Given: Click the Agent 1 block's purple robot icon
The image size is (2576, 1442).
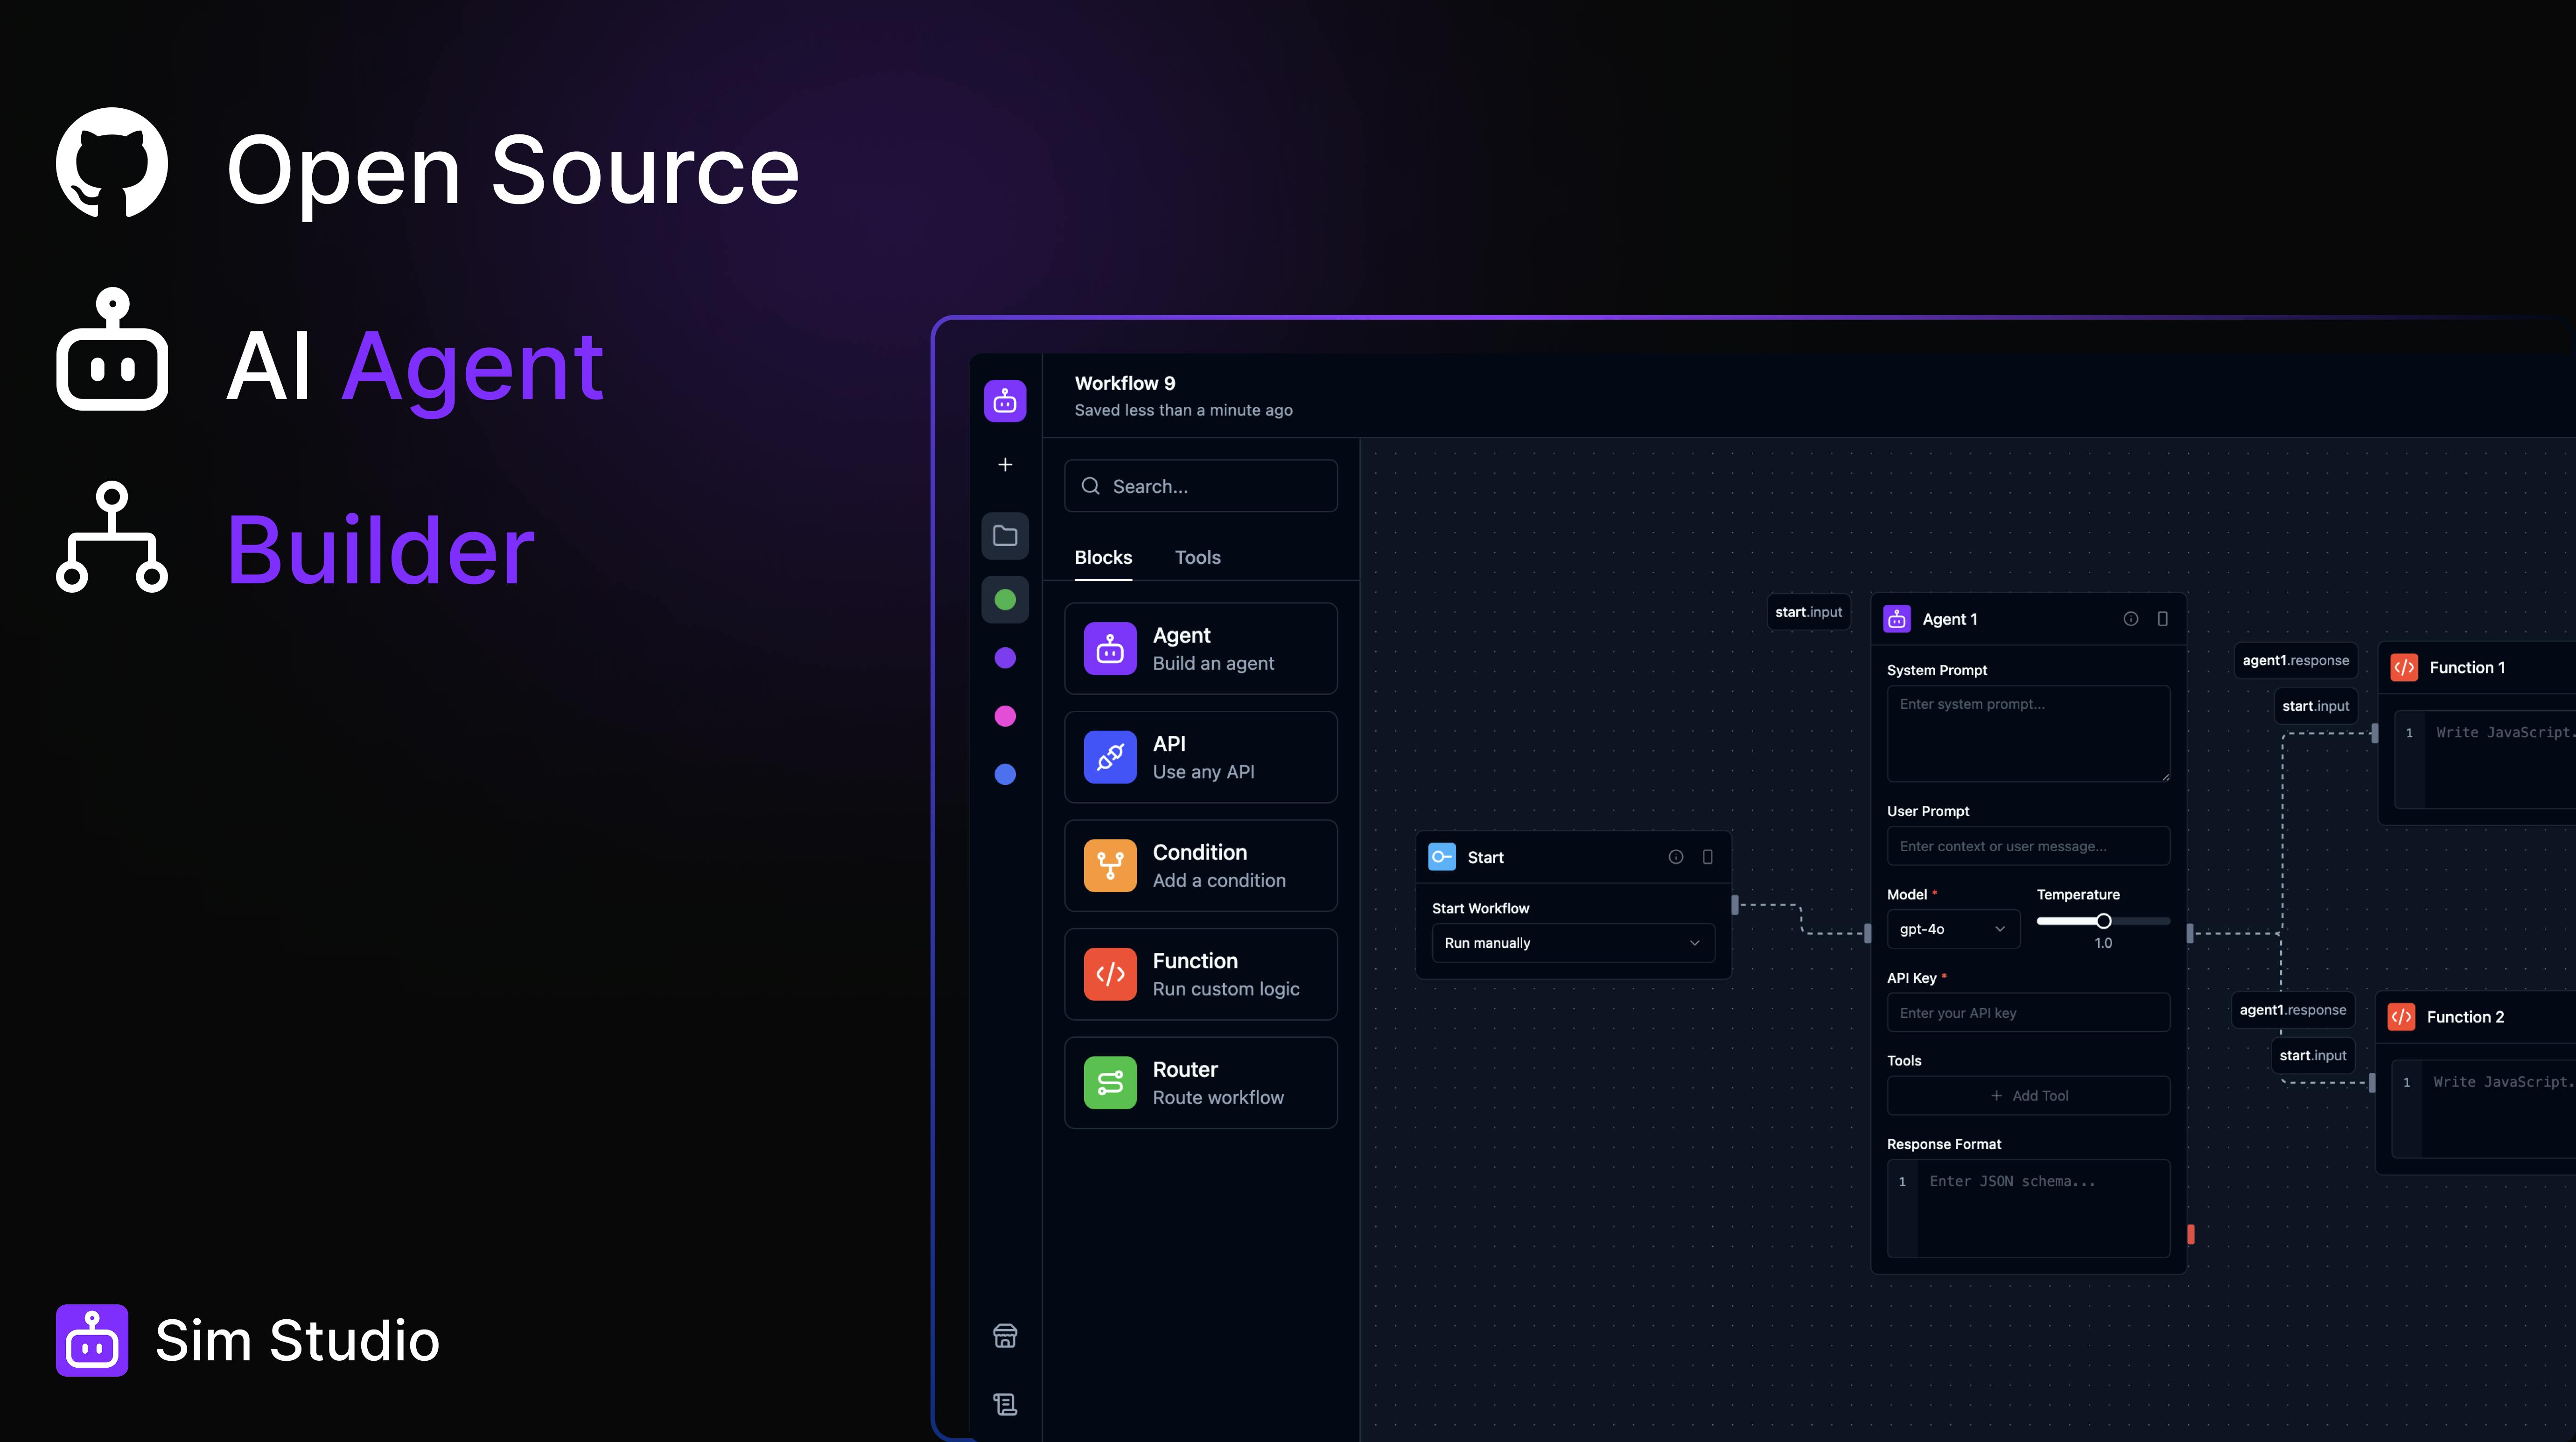Looking at the screenshot, I should [x=1897, y=619].
